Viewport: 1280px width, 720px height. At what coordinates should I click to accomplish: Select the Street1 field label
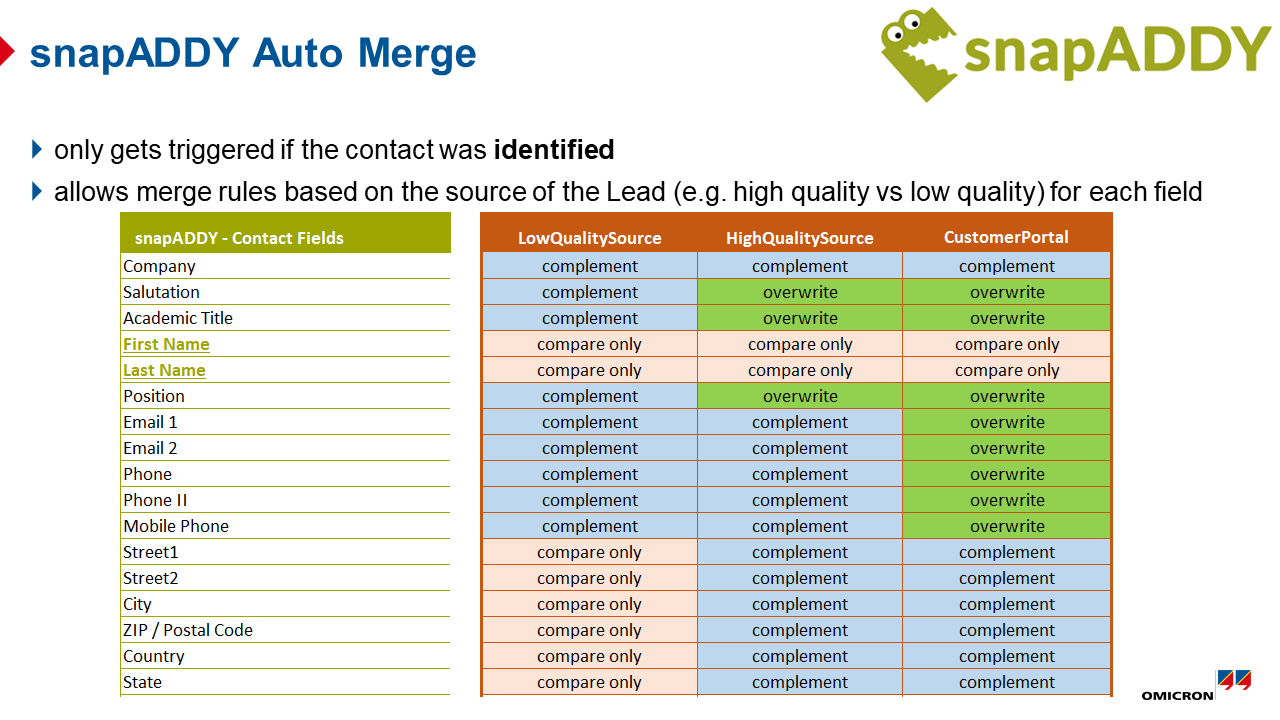(151, 552)
